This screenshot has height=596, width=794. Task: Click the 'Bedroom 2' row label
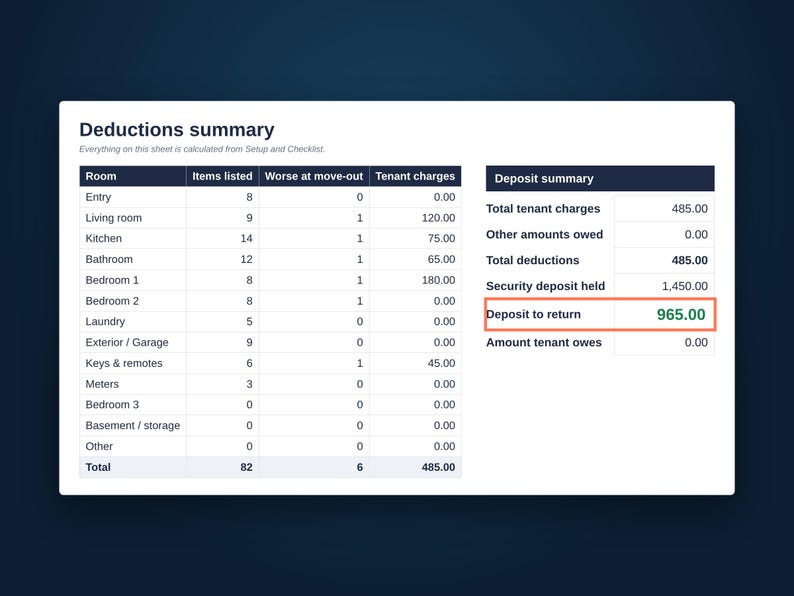[x=112, y=301]
